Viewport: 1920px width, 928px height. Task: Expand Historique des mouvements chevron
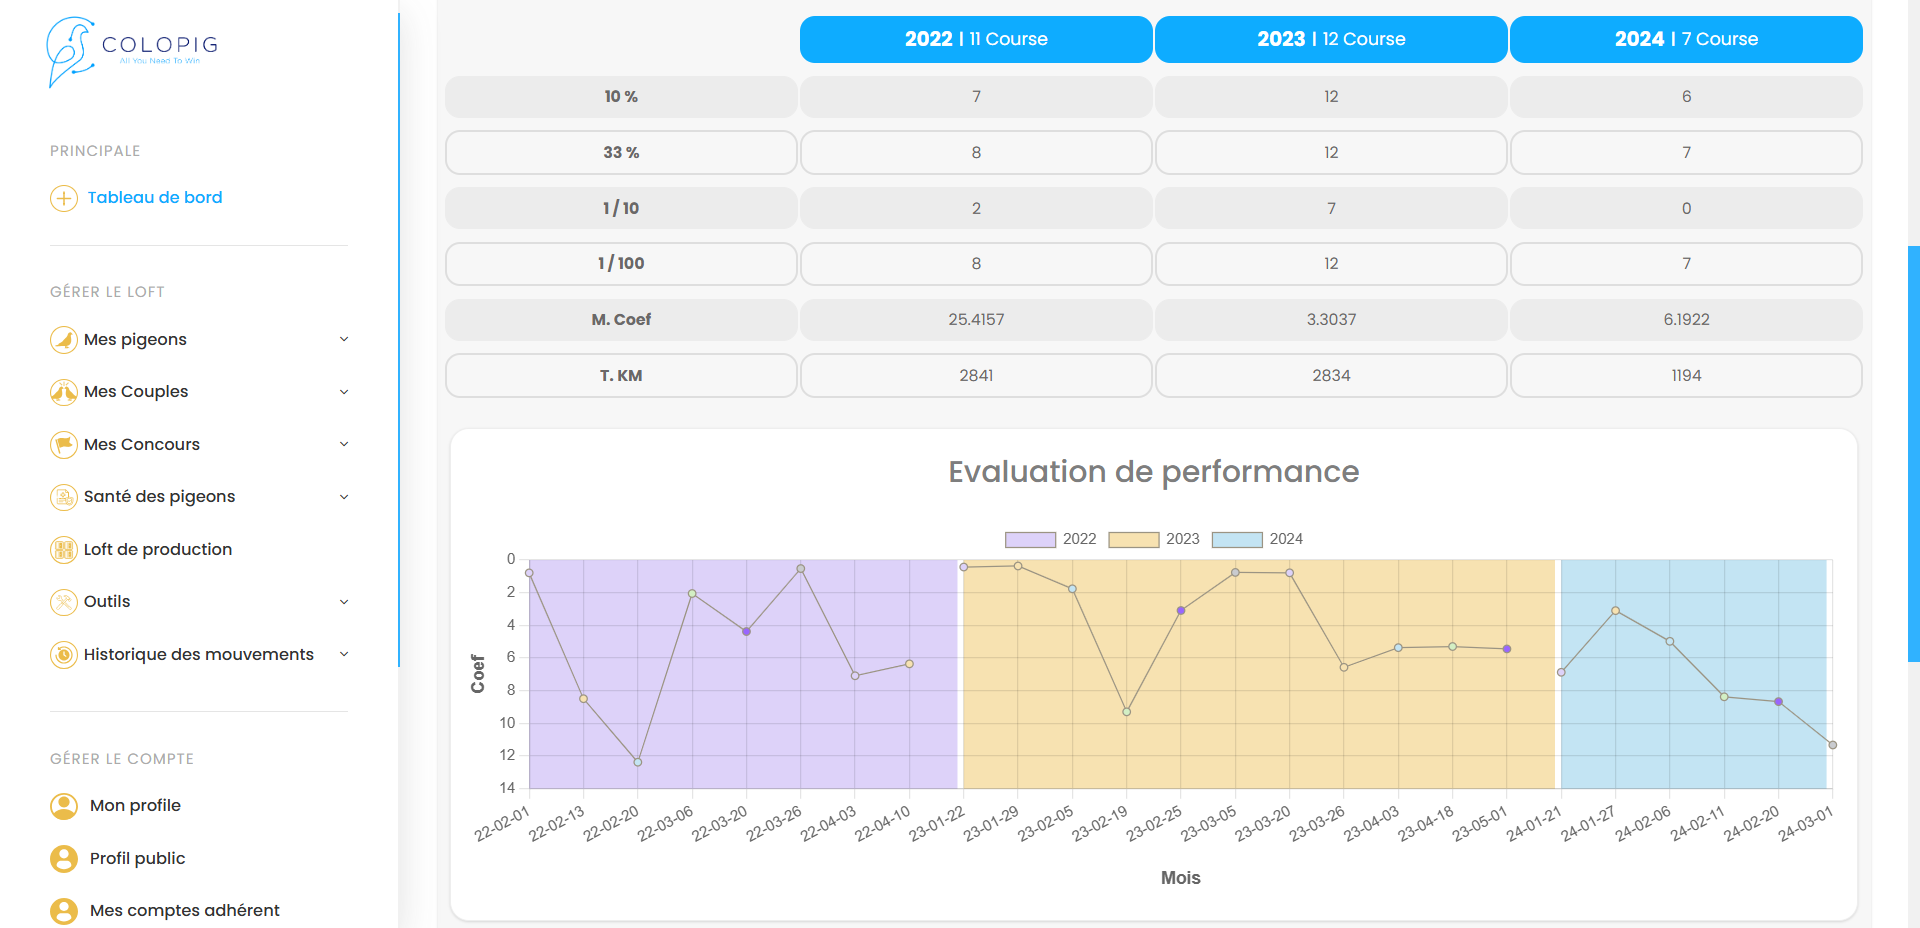tap(344, 655)
